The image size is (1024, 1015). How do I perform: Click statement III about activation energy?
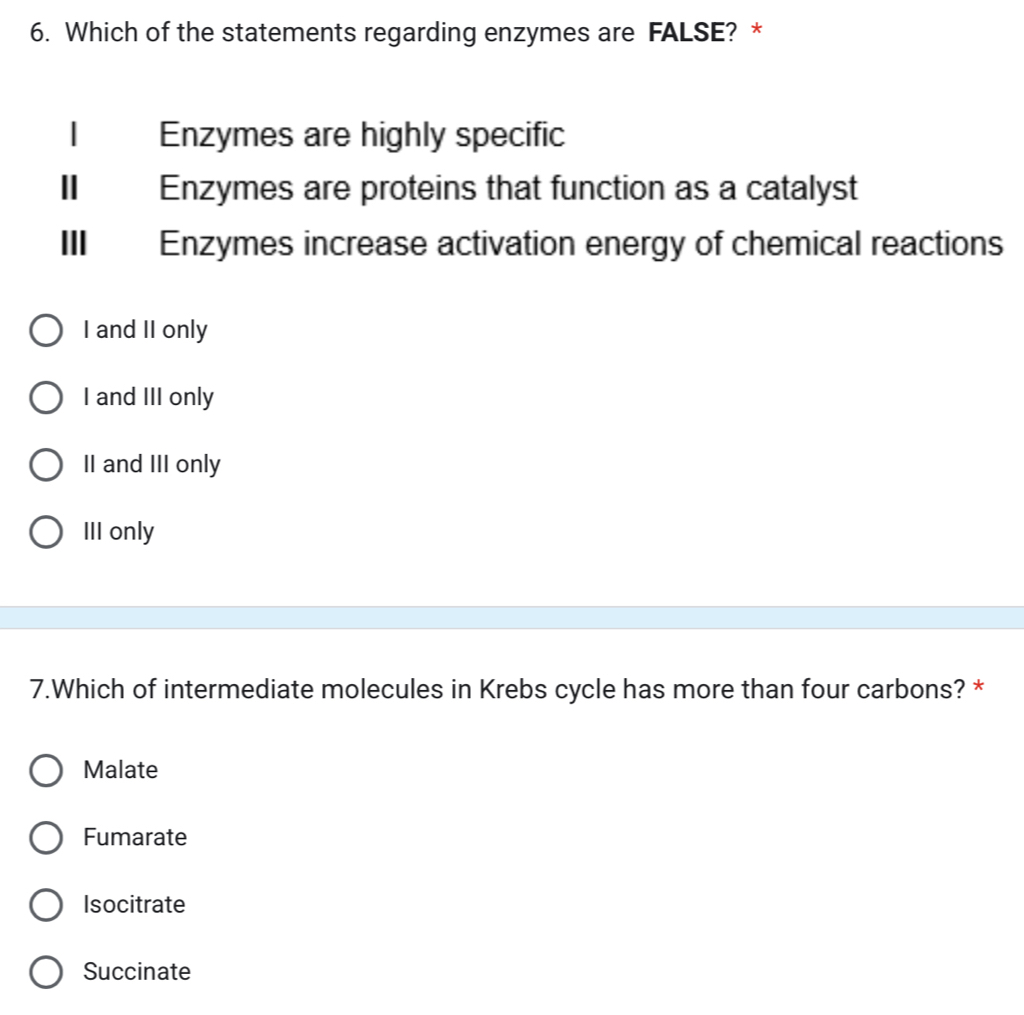(580, 242)
